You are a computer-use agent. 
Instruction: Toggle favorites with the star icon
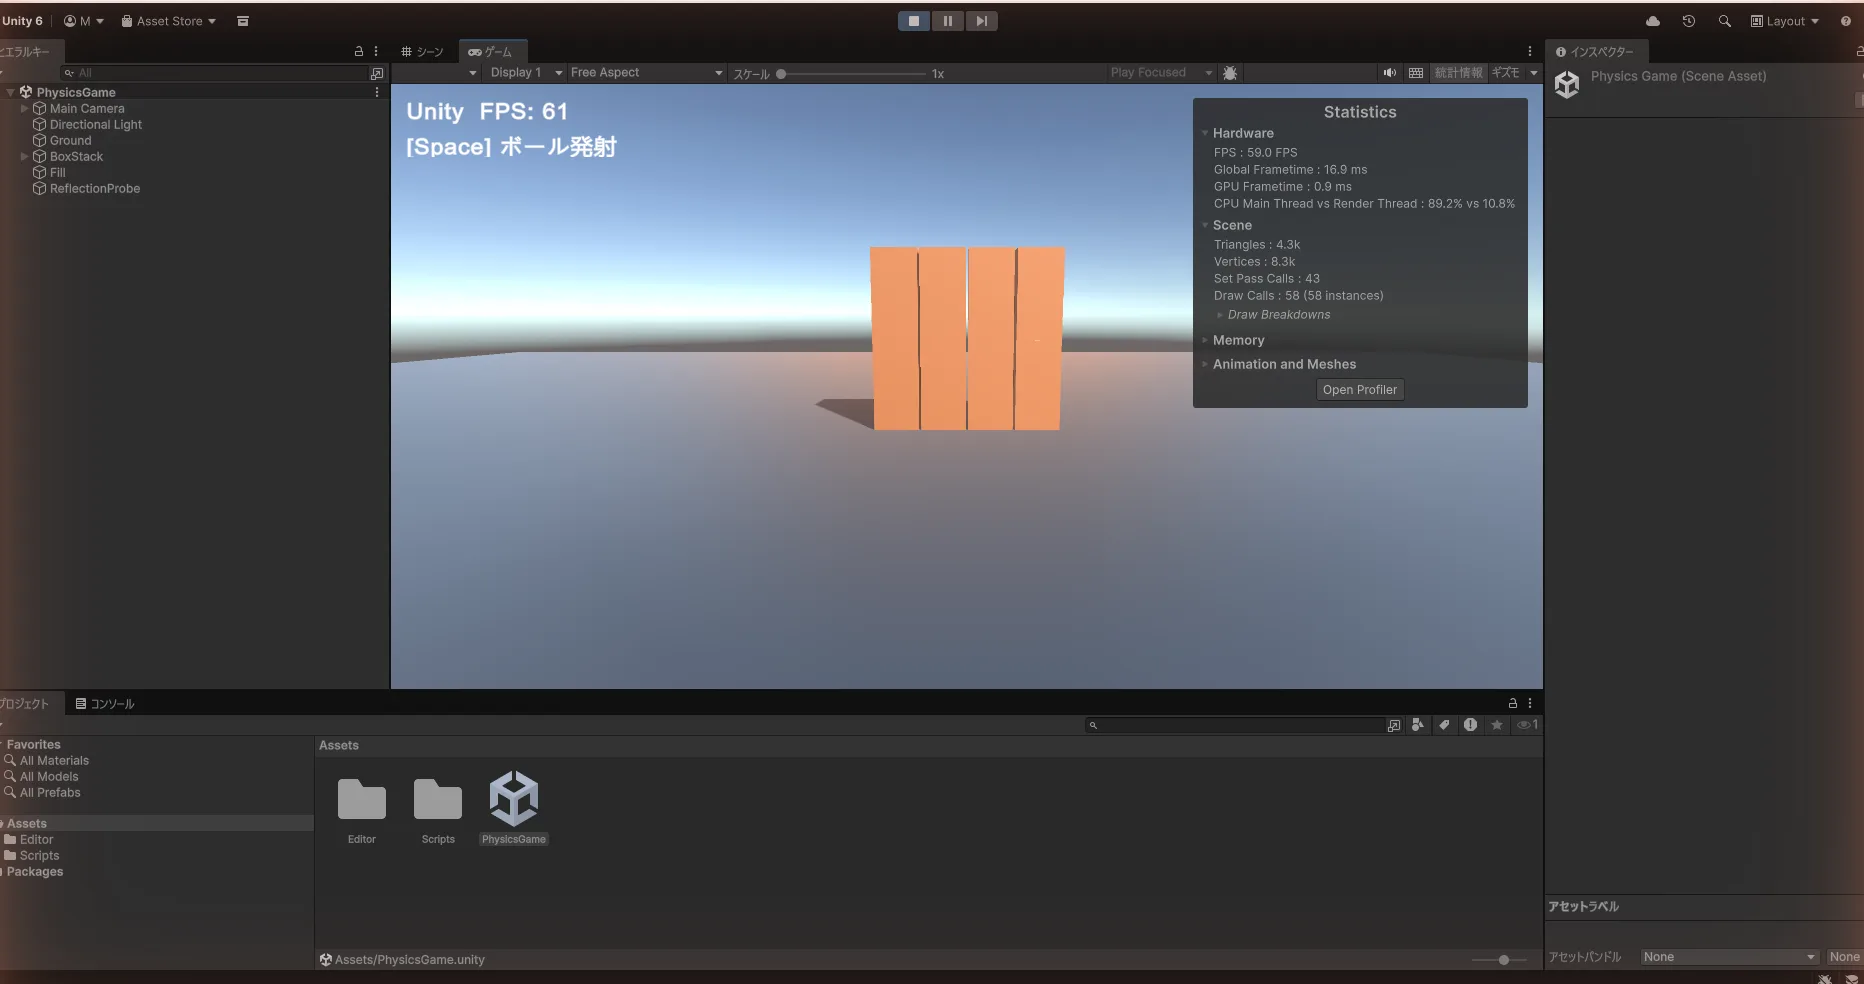pyautogui.click(x=1497, y=725)
